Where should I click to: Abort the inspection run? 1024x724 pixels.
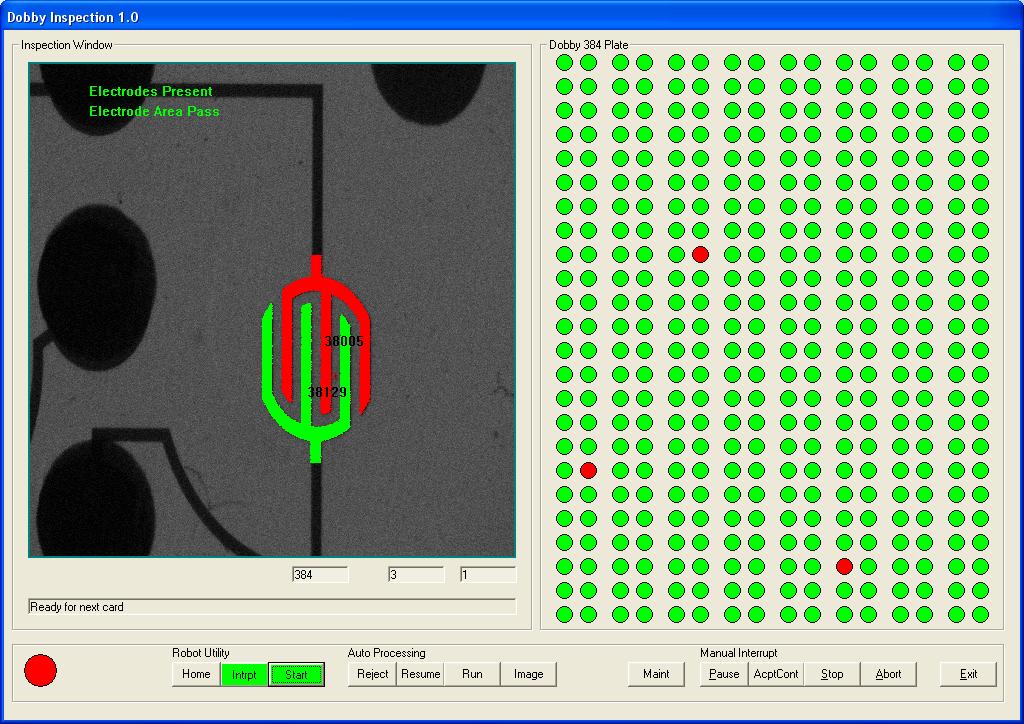pos(888,674)
